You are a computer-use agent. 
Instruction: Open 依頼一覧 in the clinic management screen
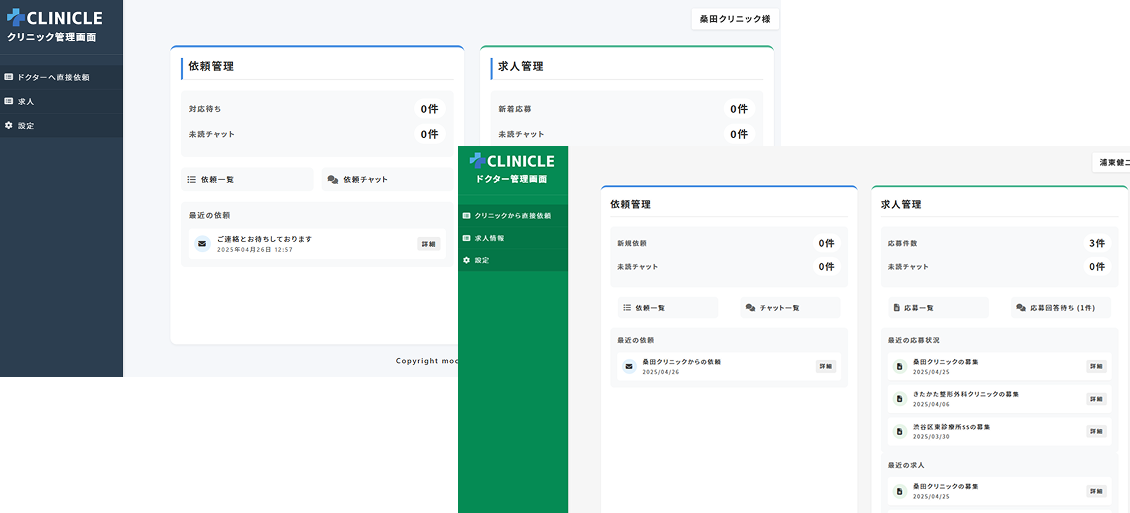point(247,179)
